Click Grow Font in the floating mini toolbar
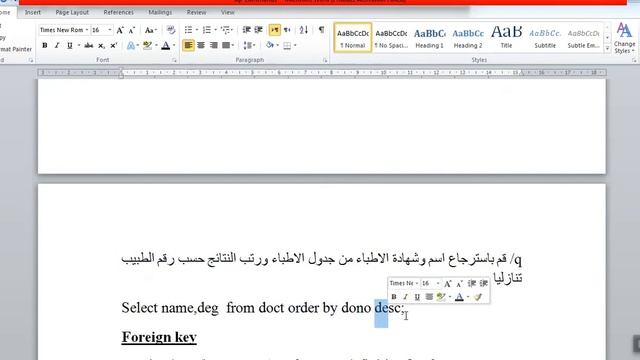Screen dimensions: 640x360 tap(447, 283)
